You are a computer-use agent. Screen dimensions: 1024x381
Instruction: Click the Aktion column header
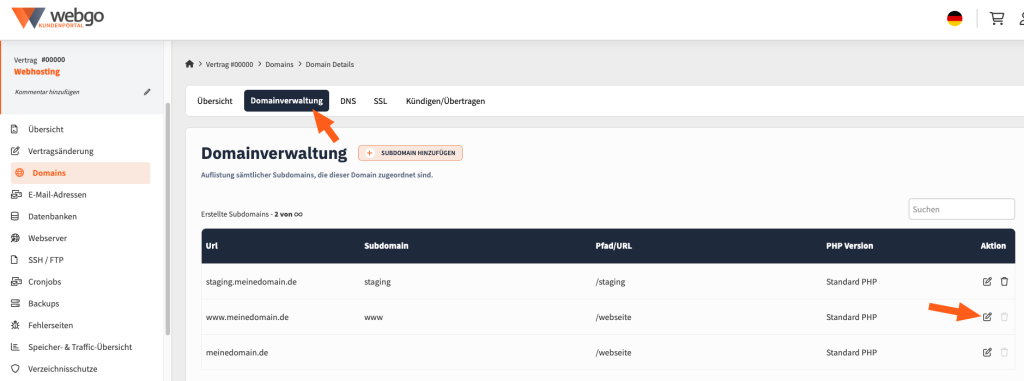pos(993,246)
